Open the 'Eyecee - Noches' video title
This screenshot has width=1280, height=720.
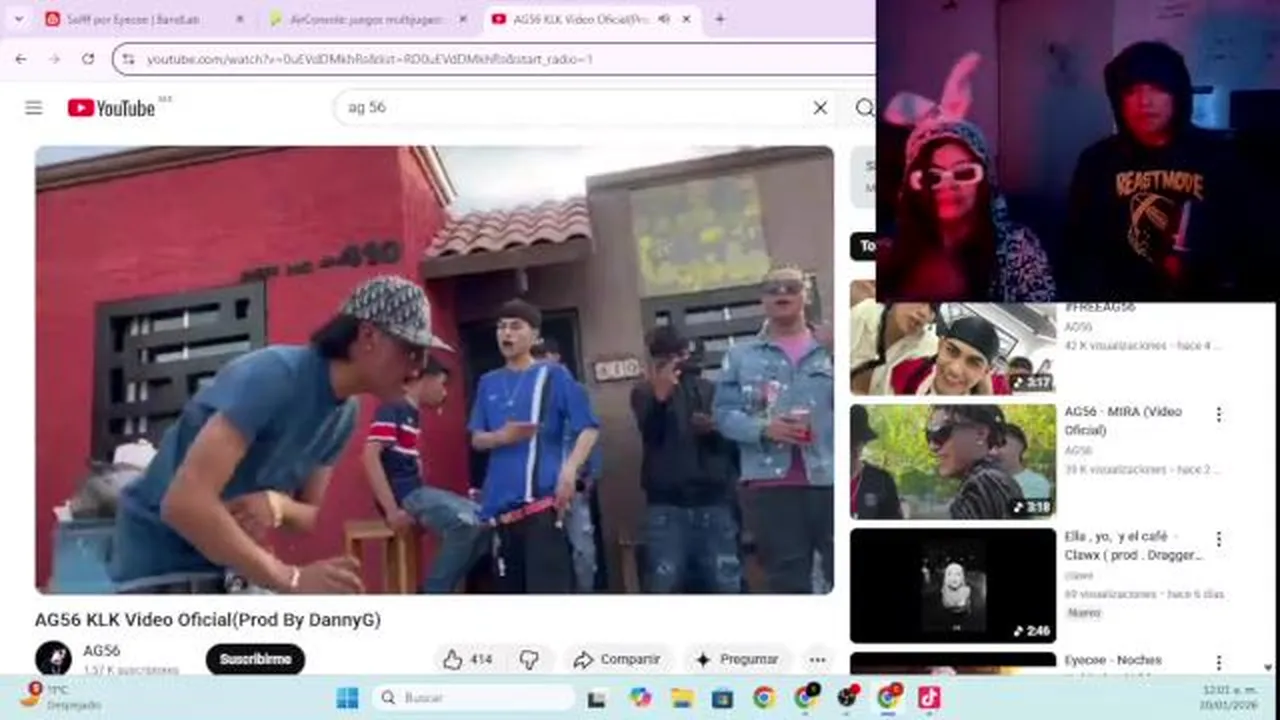pyautogui.click(x=1113, y=660)
